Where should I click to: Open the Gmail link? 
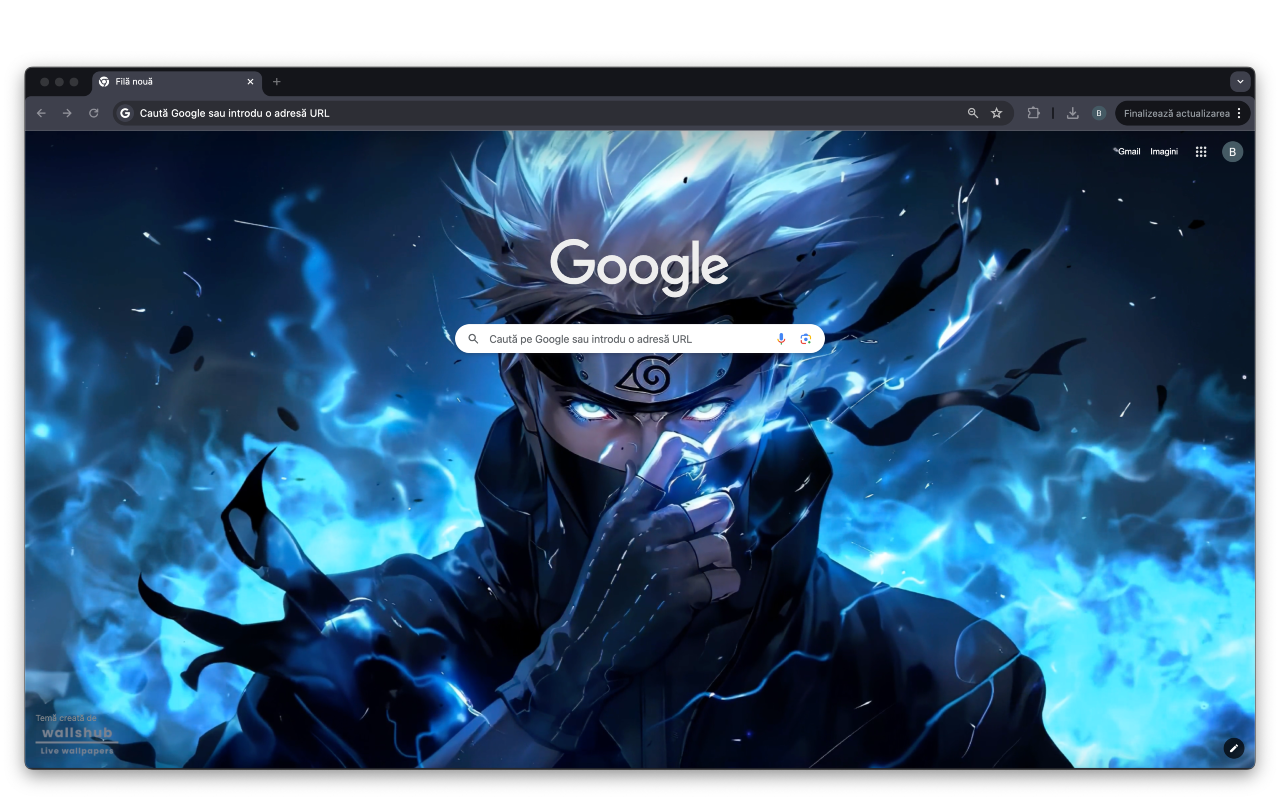pyautogui.click(x=1128, y=152)
